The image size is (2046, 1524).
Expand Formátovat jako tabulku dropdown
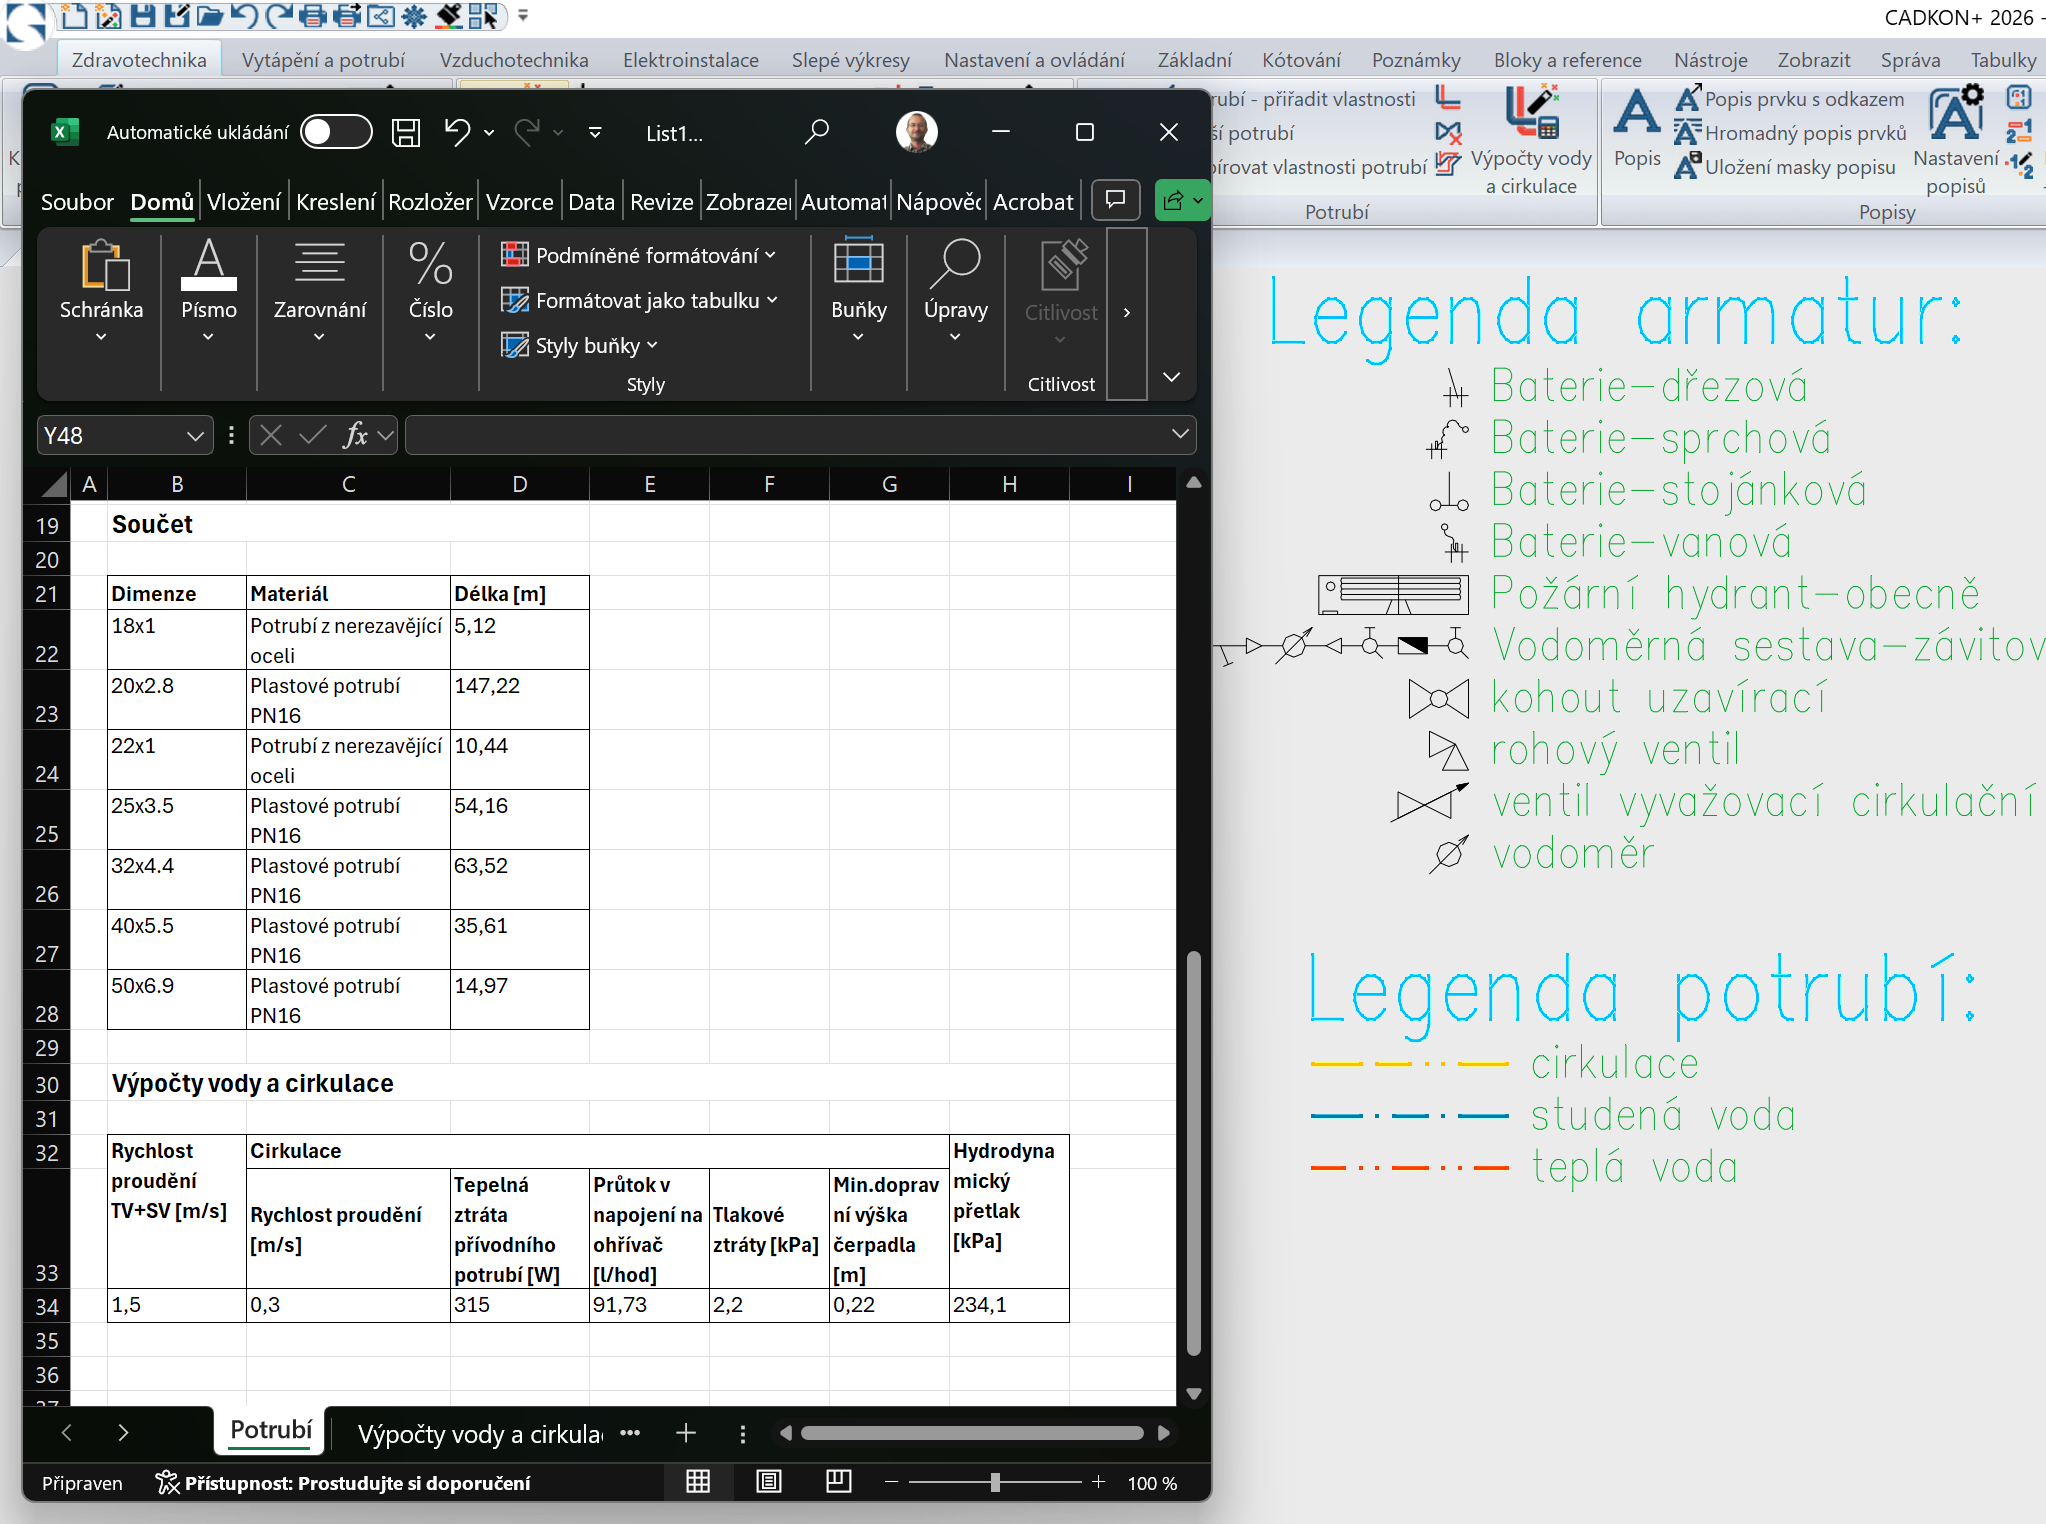pyautogui.click(x=772, y=300)
